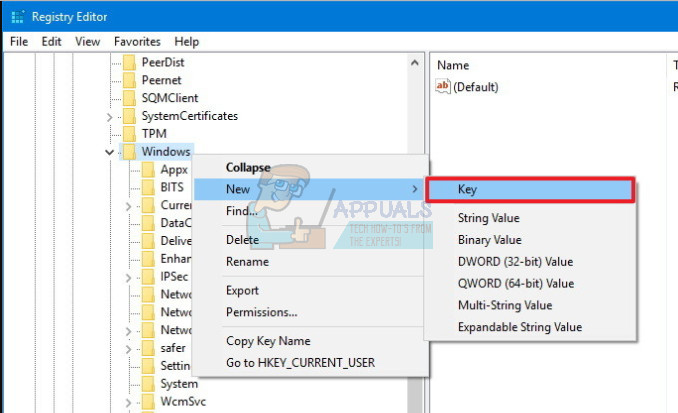Viewport: 678px width, 413px height.
Task: Select the TPM key label
Action: pyautogui.click(x=154, y=134)
